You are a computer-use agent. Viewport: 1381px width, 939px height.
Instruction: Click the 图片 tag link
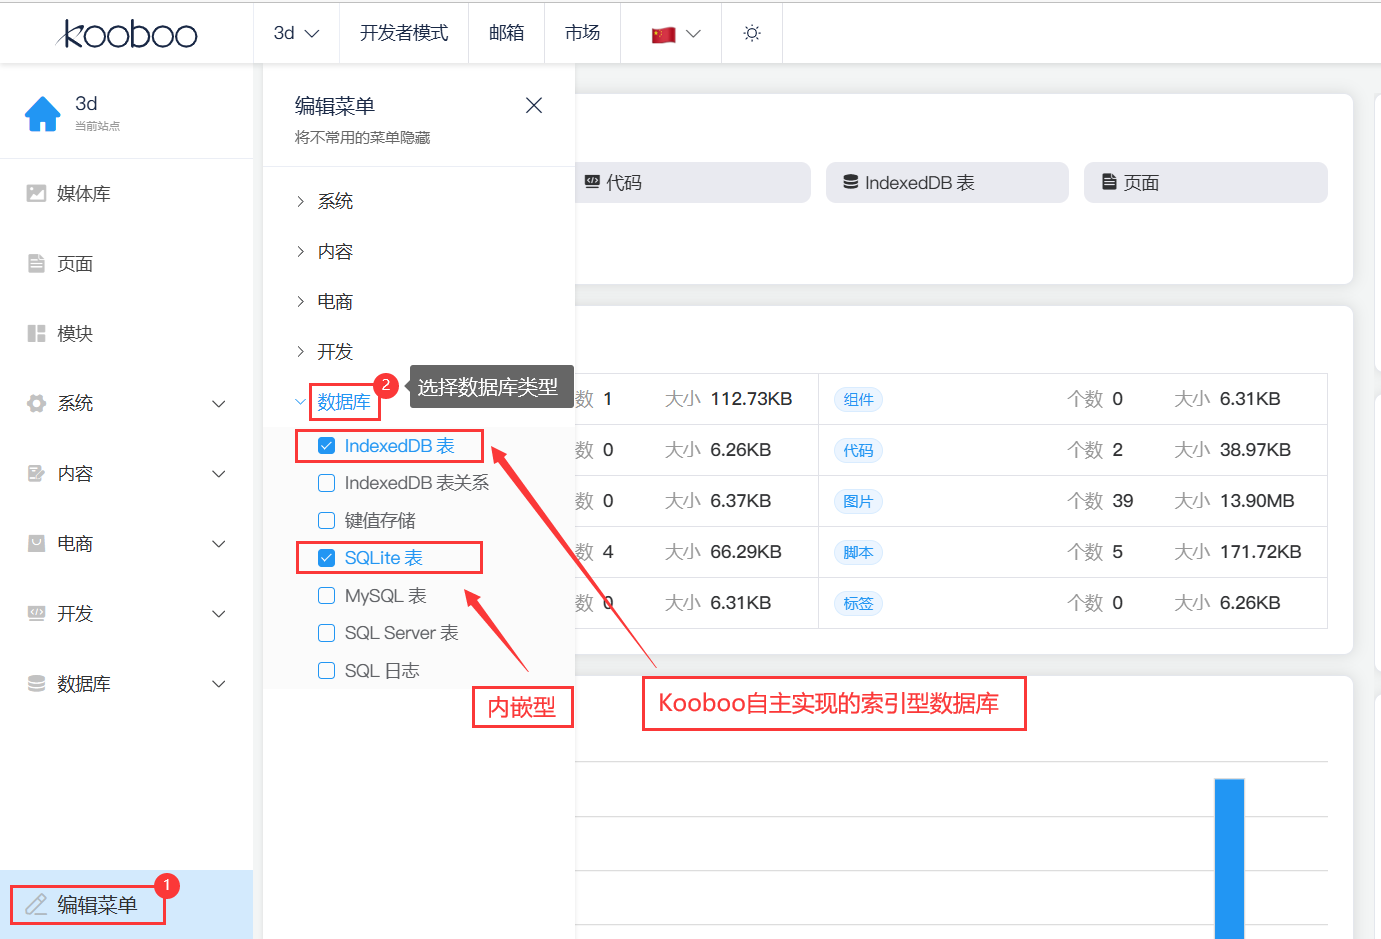pyautogui.click(x=858, y=502)
